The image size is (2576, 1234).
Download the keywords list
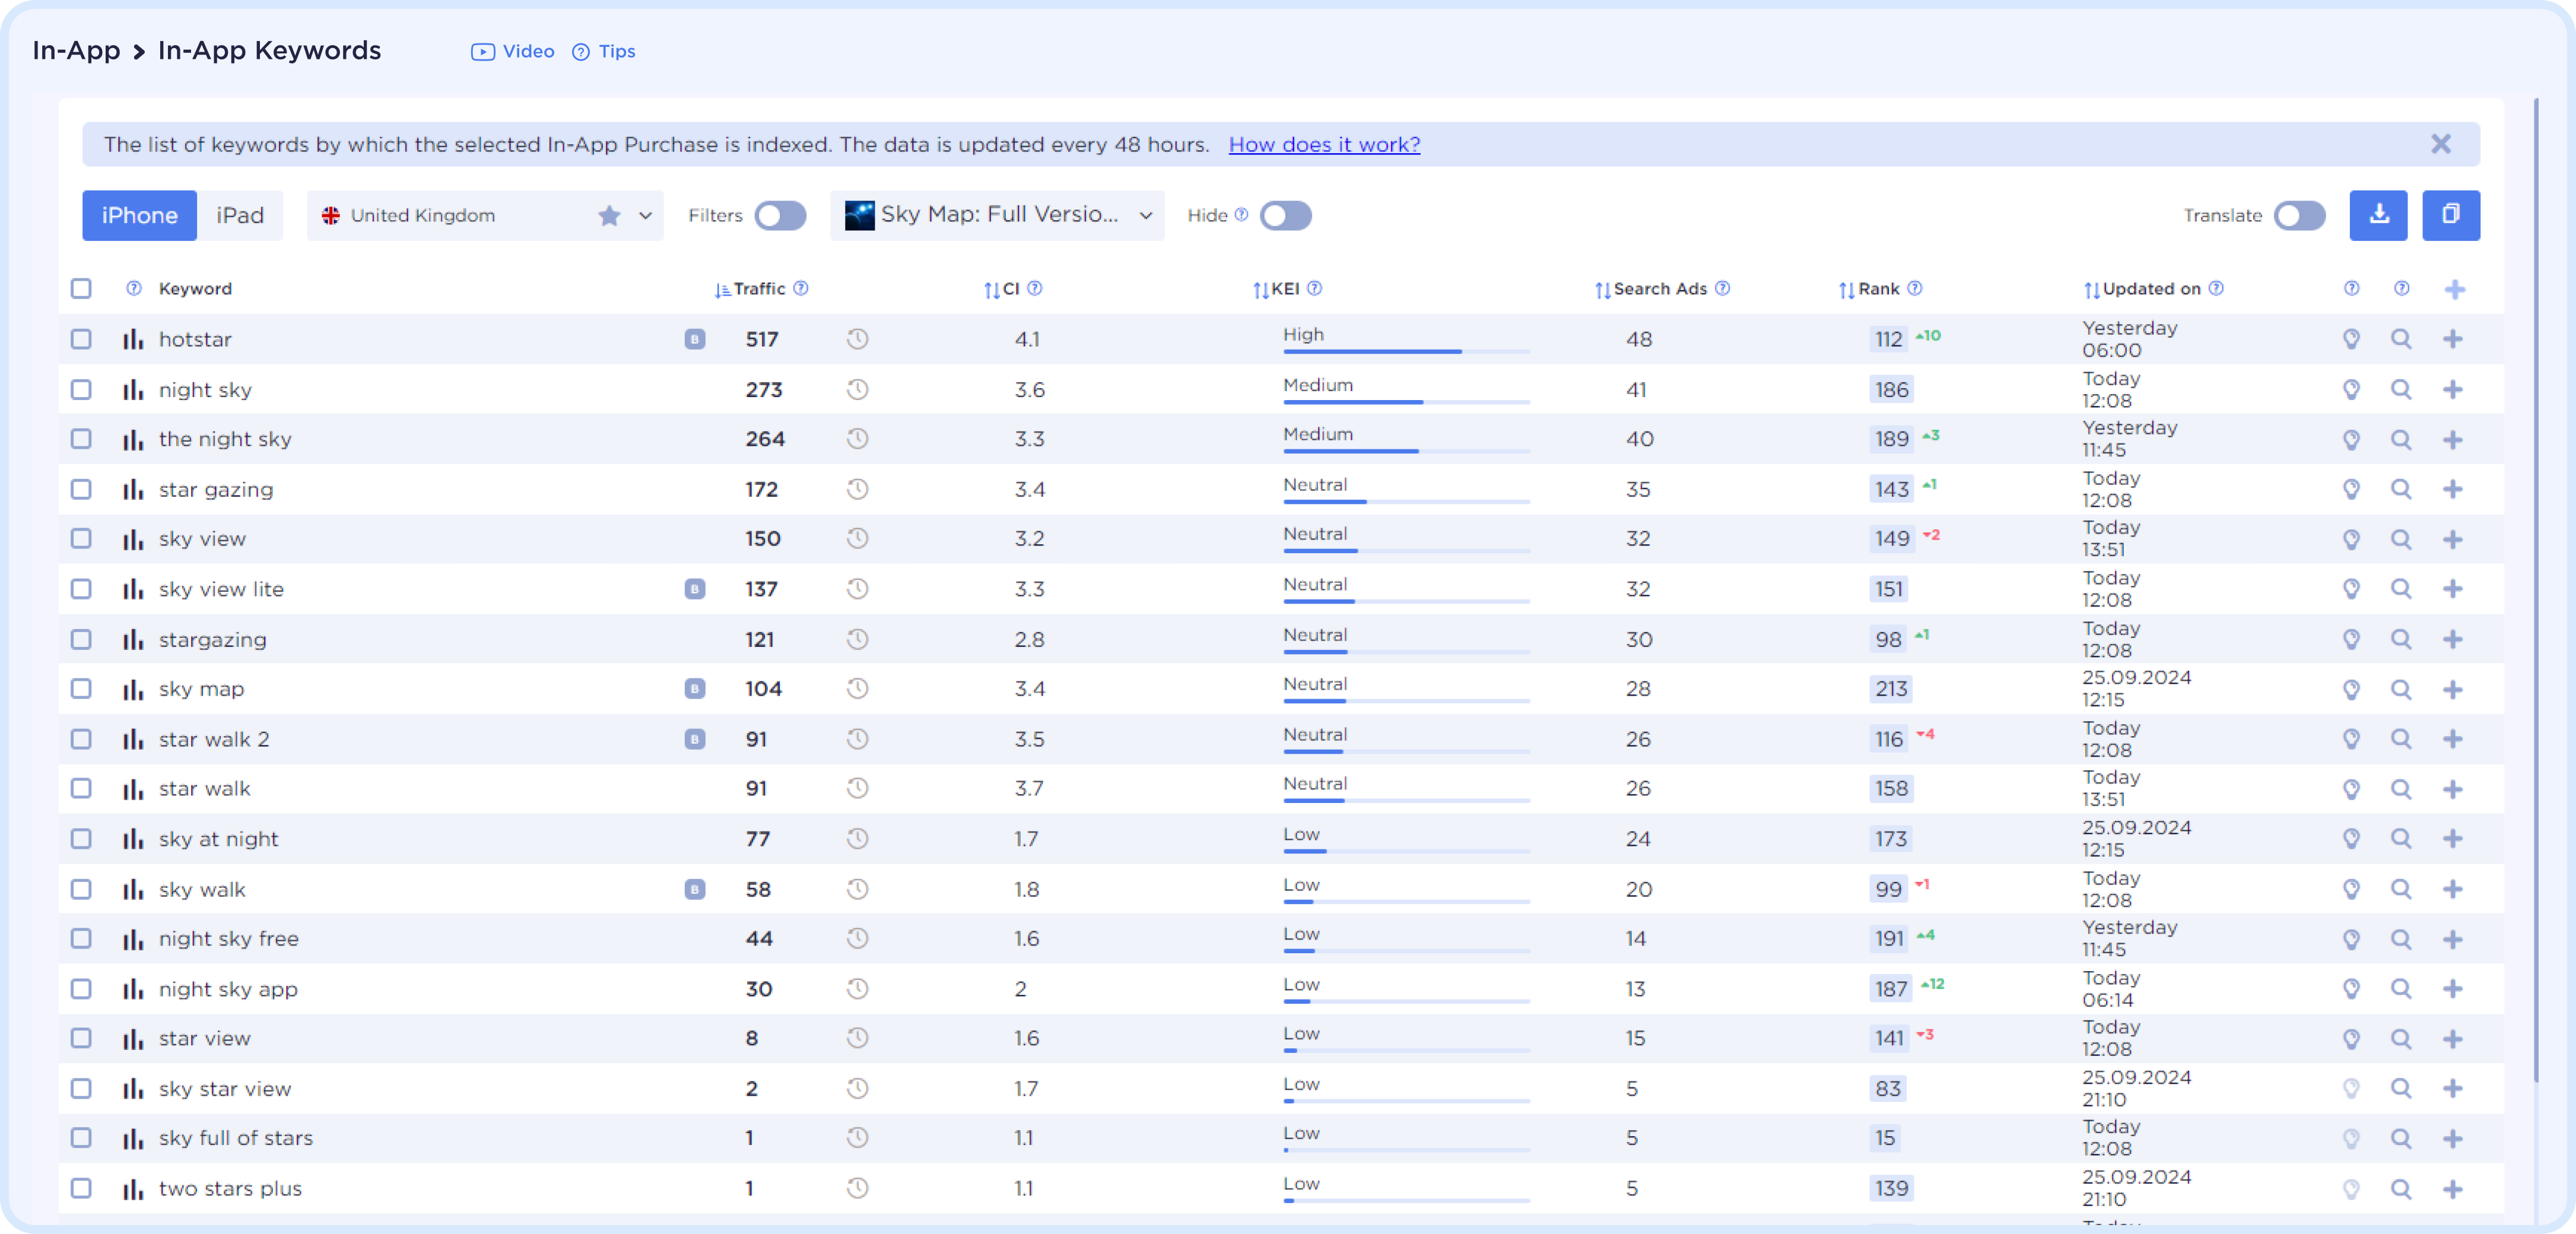(2378, 215)
